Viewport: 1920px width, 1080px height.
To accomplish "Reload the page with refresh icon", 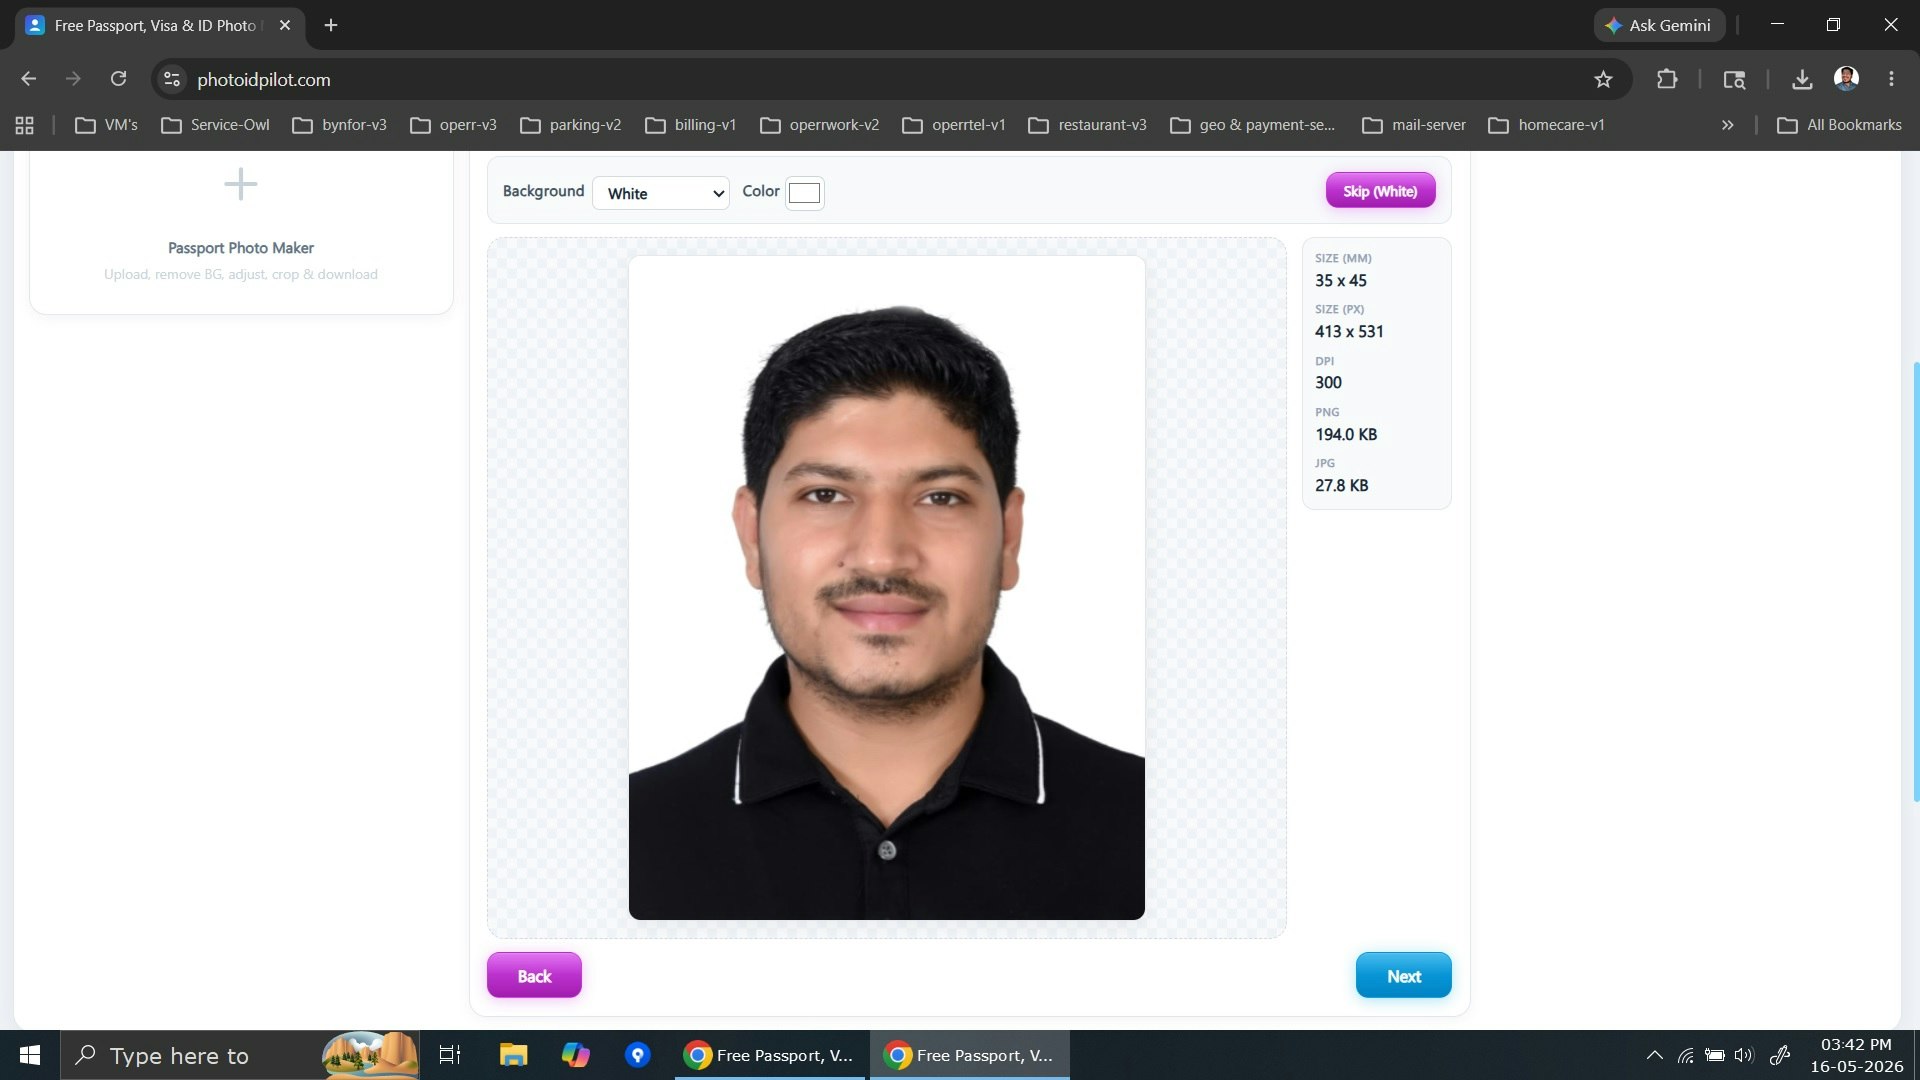I will [118, 79].
